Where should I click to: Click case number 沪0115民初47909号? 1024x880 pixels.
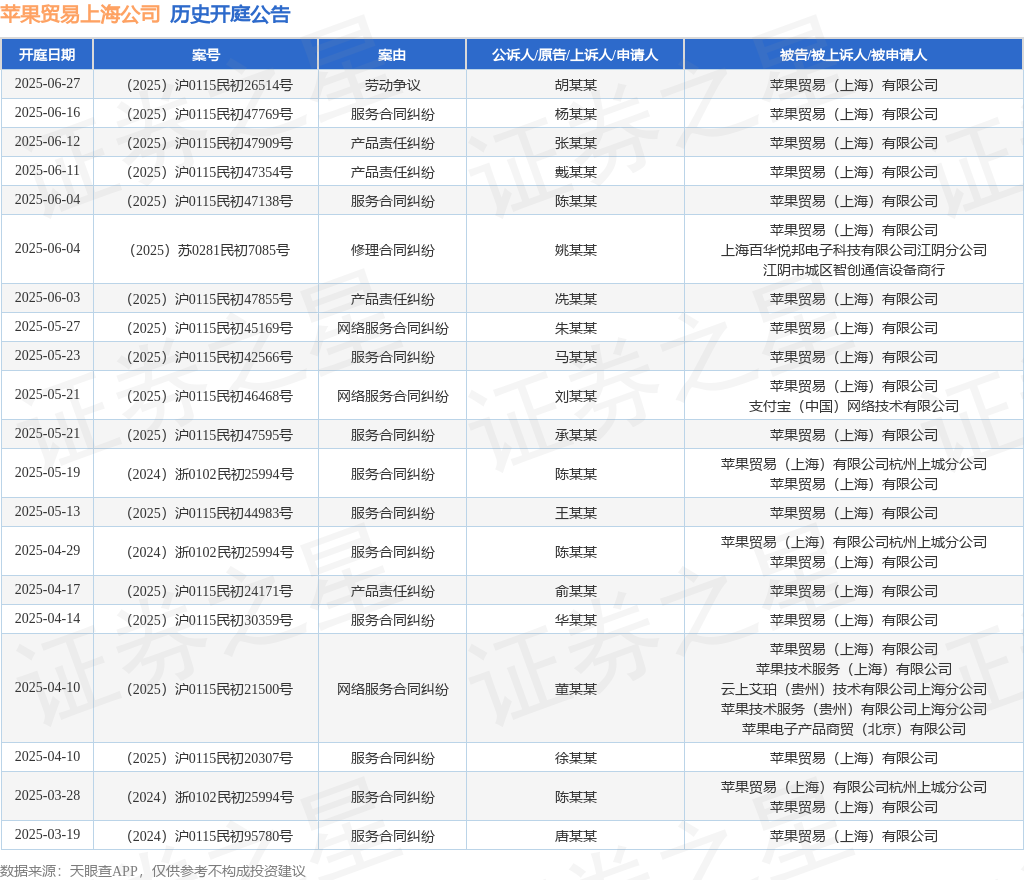[234, 143]
